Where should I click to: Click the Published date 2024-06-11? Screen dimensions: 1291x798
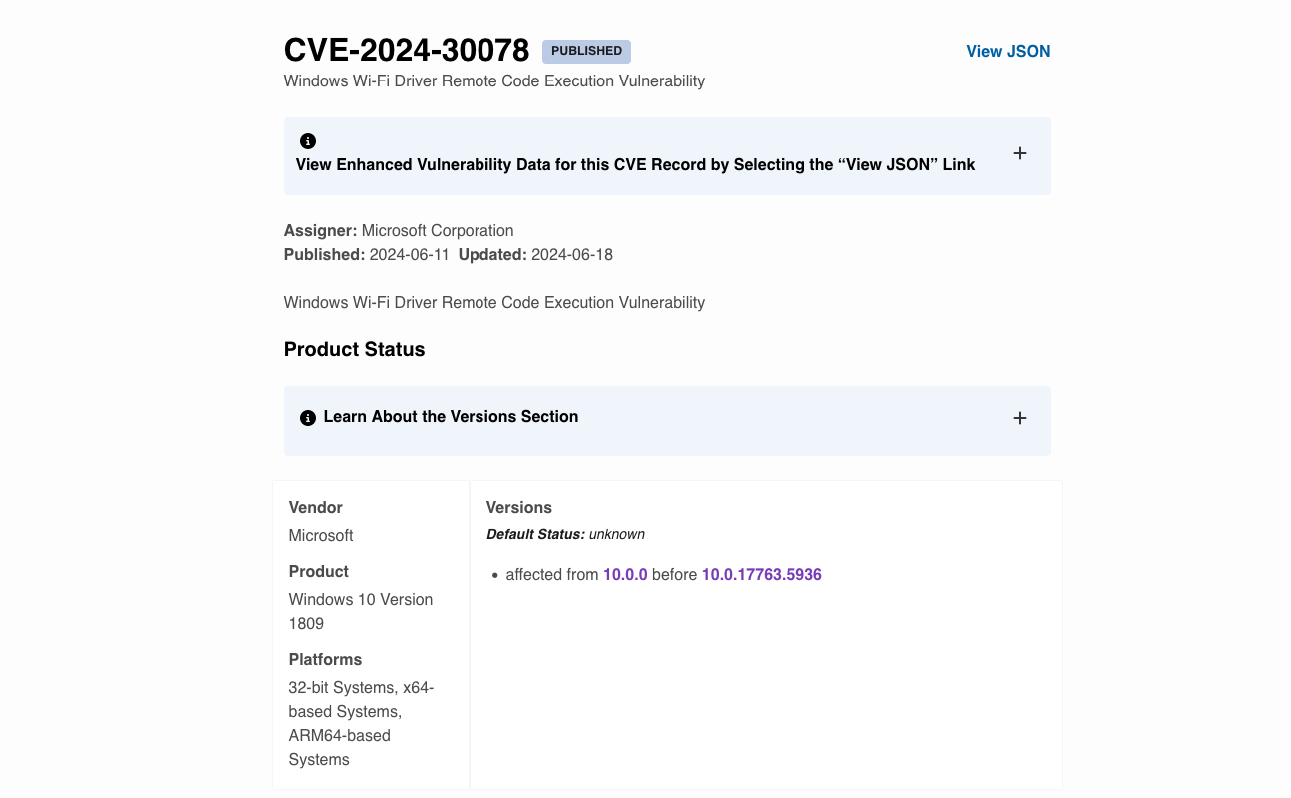pyautogui.click(x=411, y=254)
